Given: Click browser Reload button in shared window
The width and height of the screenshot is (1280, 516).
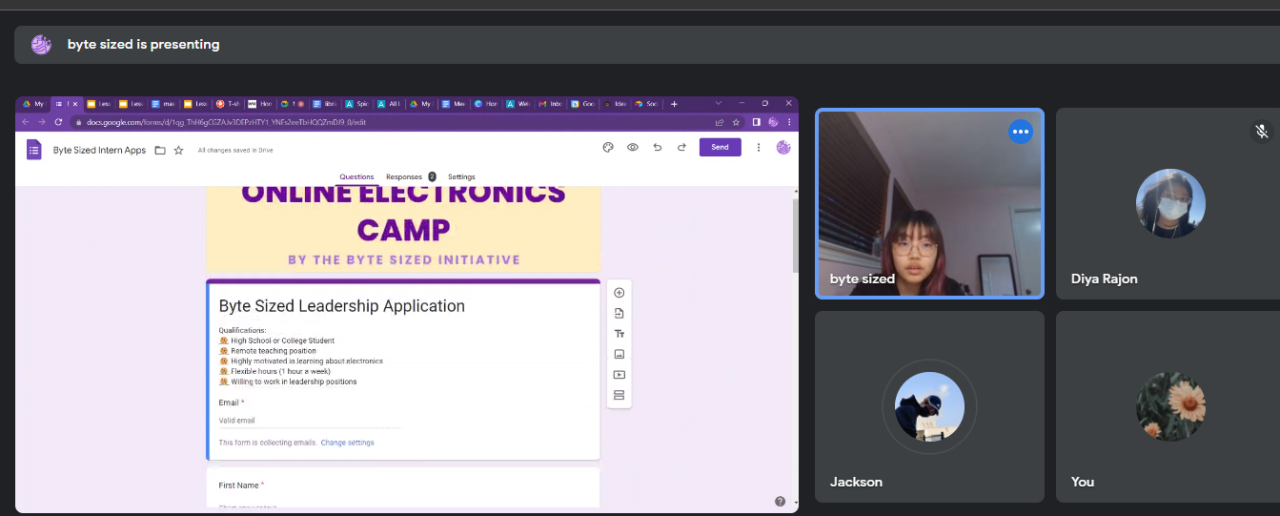Looking at the screenshot, I should click(58, 122).
